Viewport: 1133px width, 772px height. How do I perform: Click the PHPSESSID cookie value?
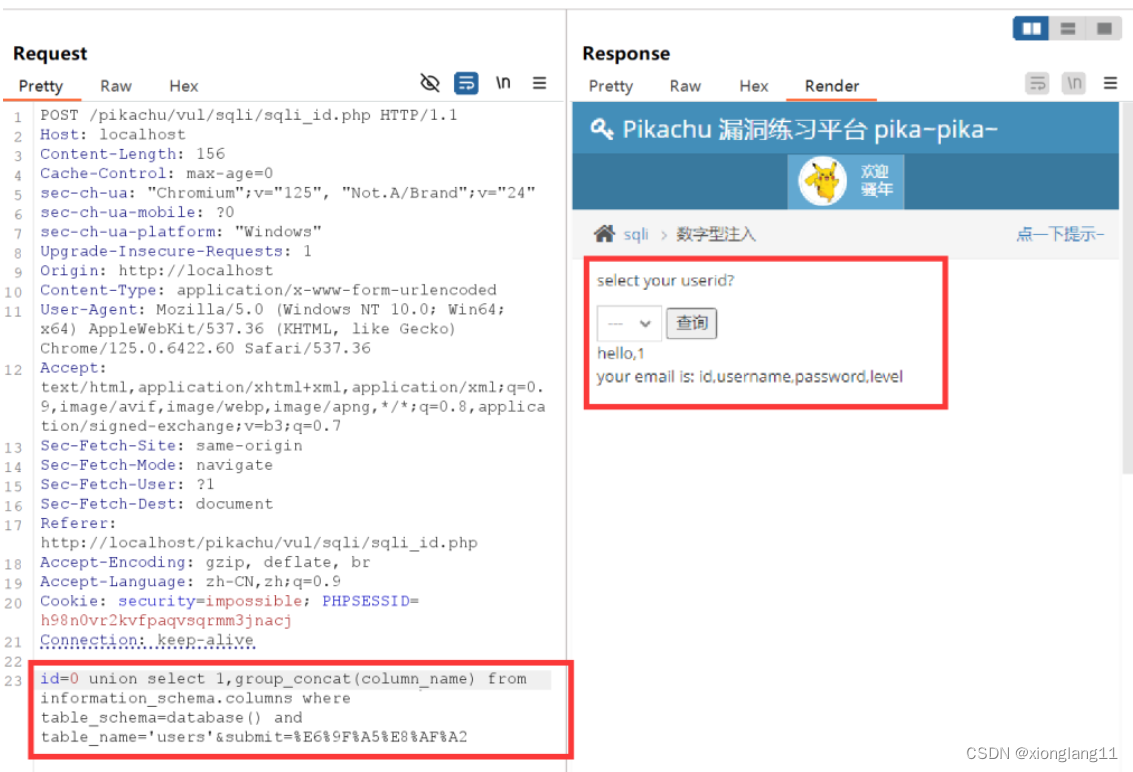pyautogui.click(x=166, y=620)
